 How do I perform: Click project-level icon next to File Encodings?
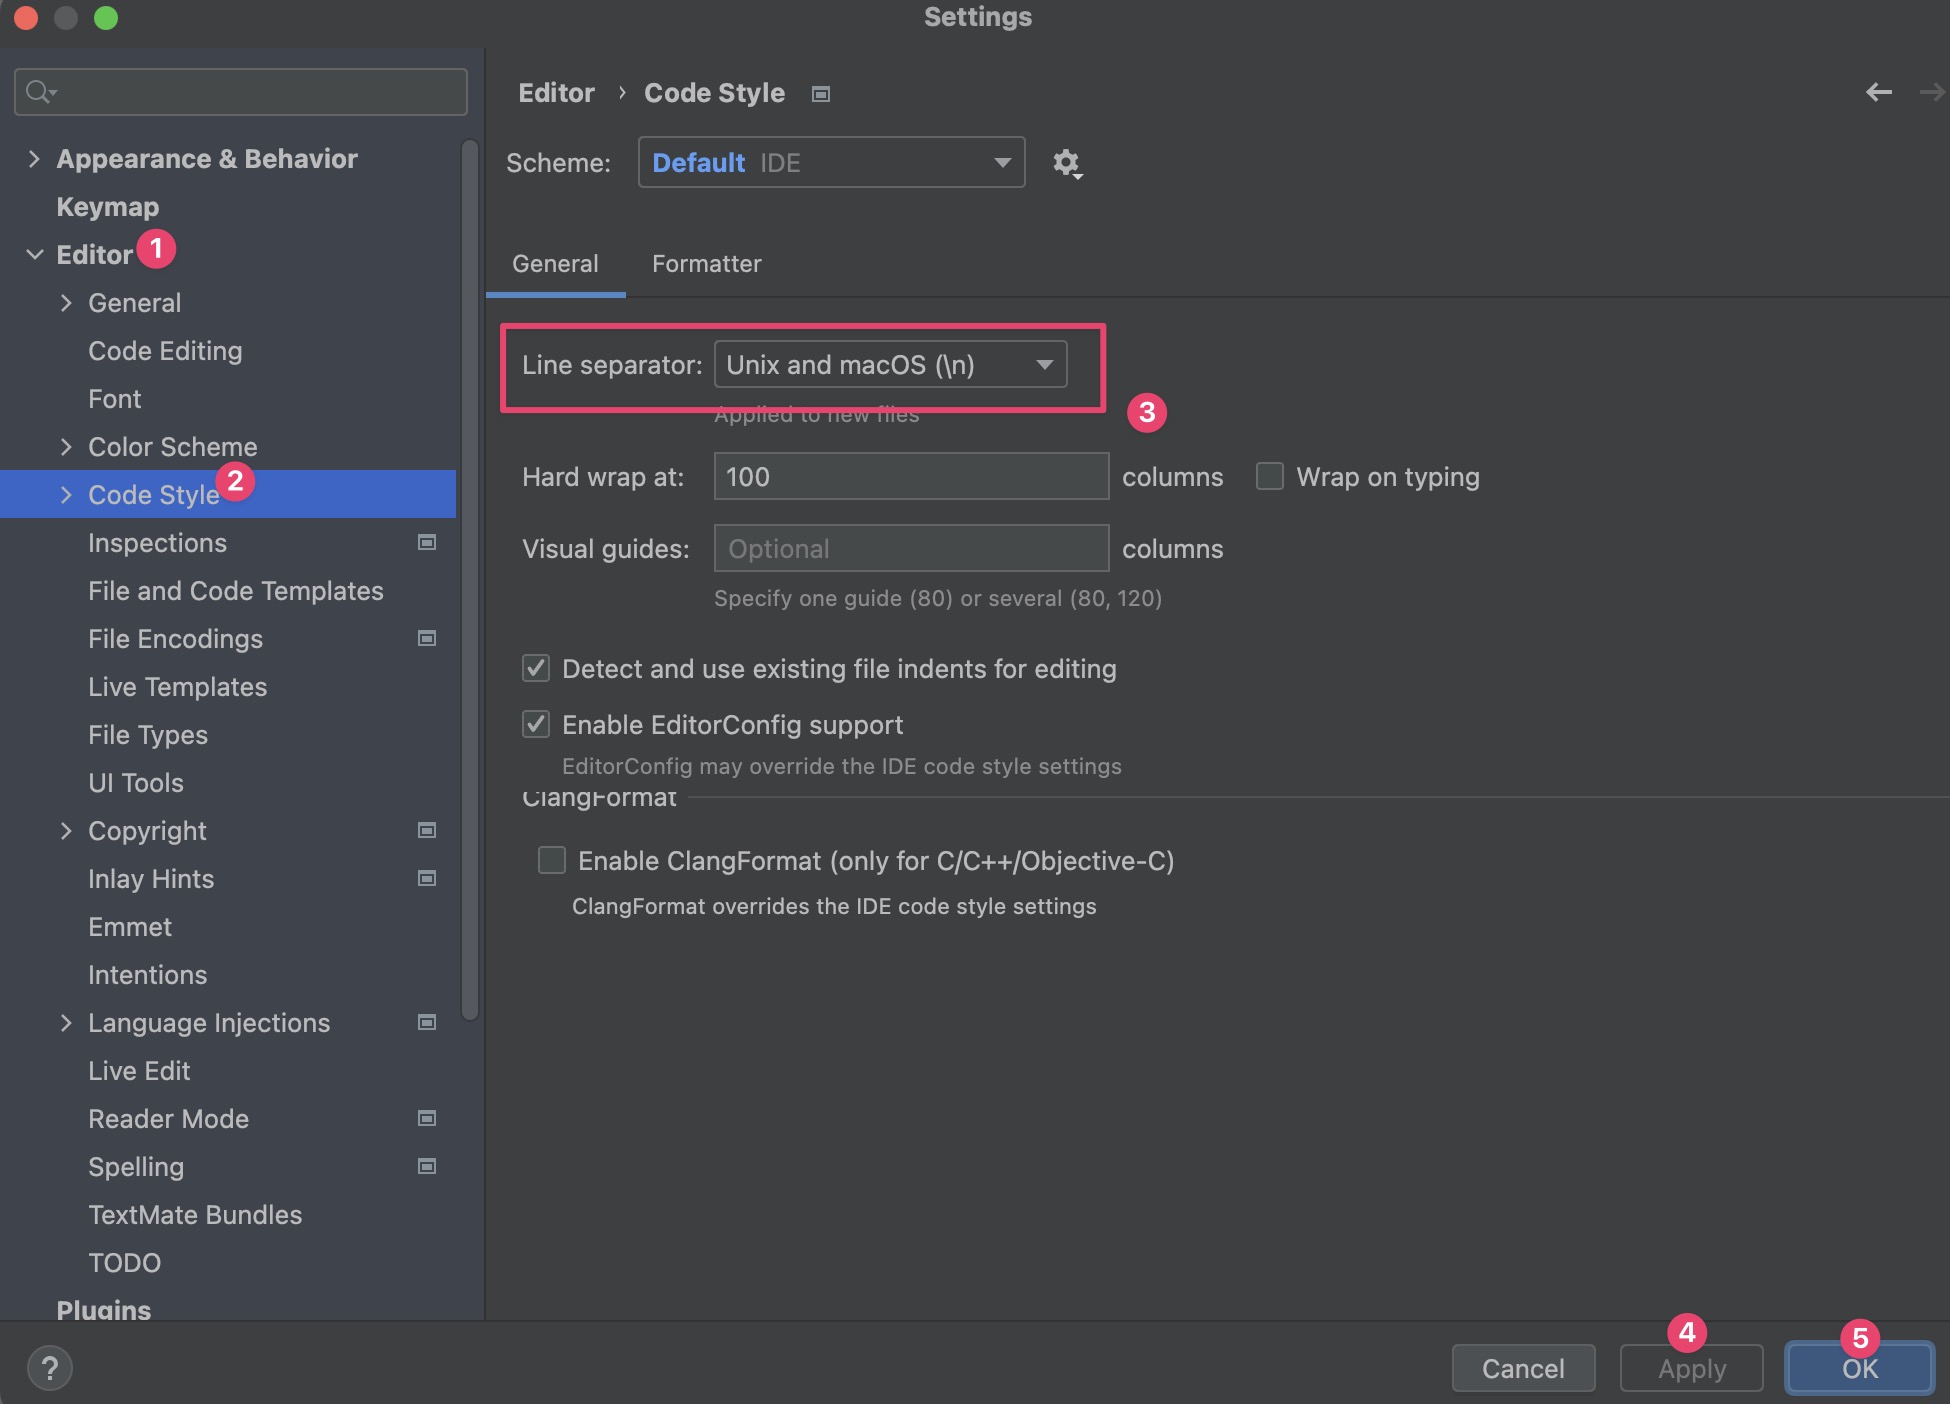pyautogui.click(x=427, y=639)
